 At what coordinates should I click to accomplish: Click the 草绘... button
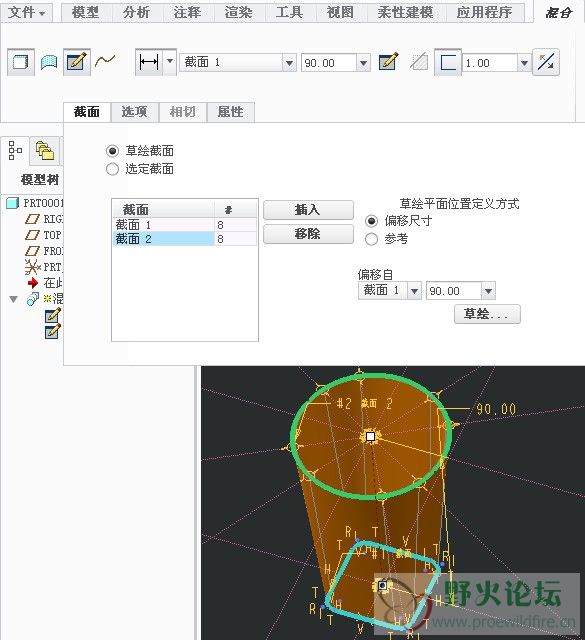coord(487,314)
